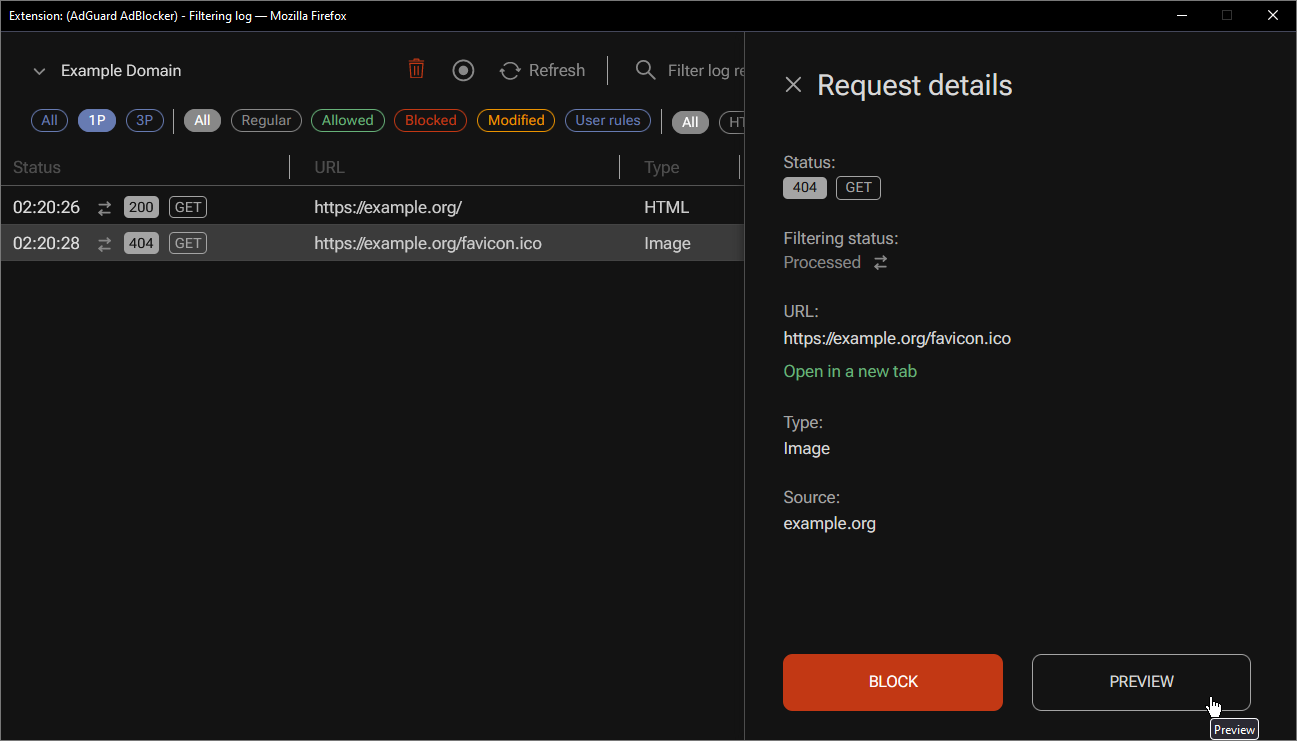Enable the 3P third-party filter
The image size is (1297, 741).
point(144,120)
